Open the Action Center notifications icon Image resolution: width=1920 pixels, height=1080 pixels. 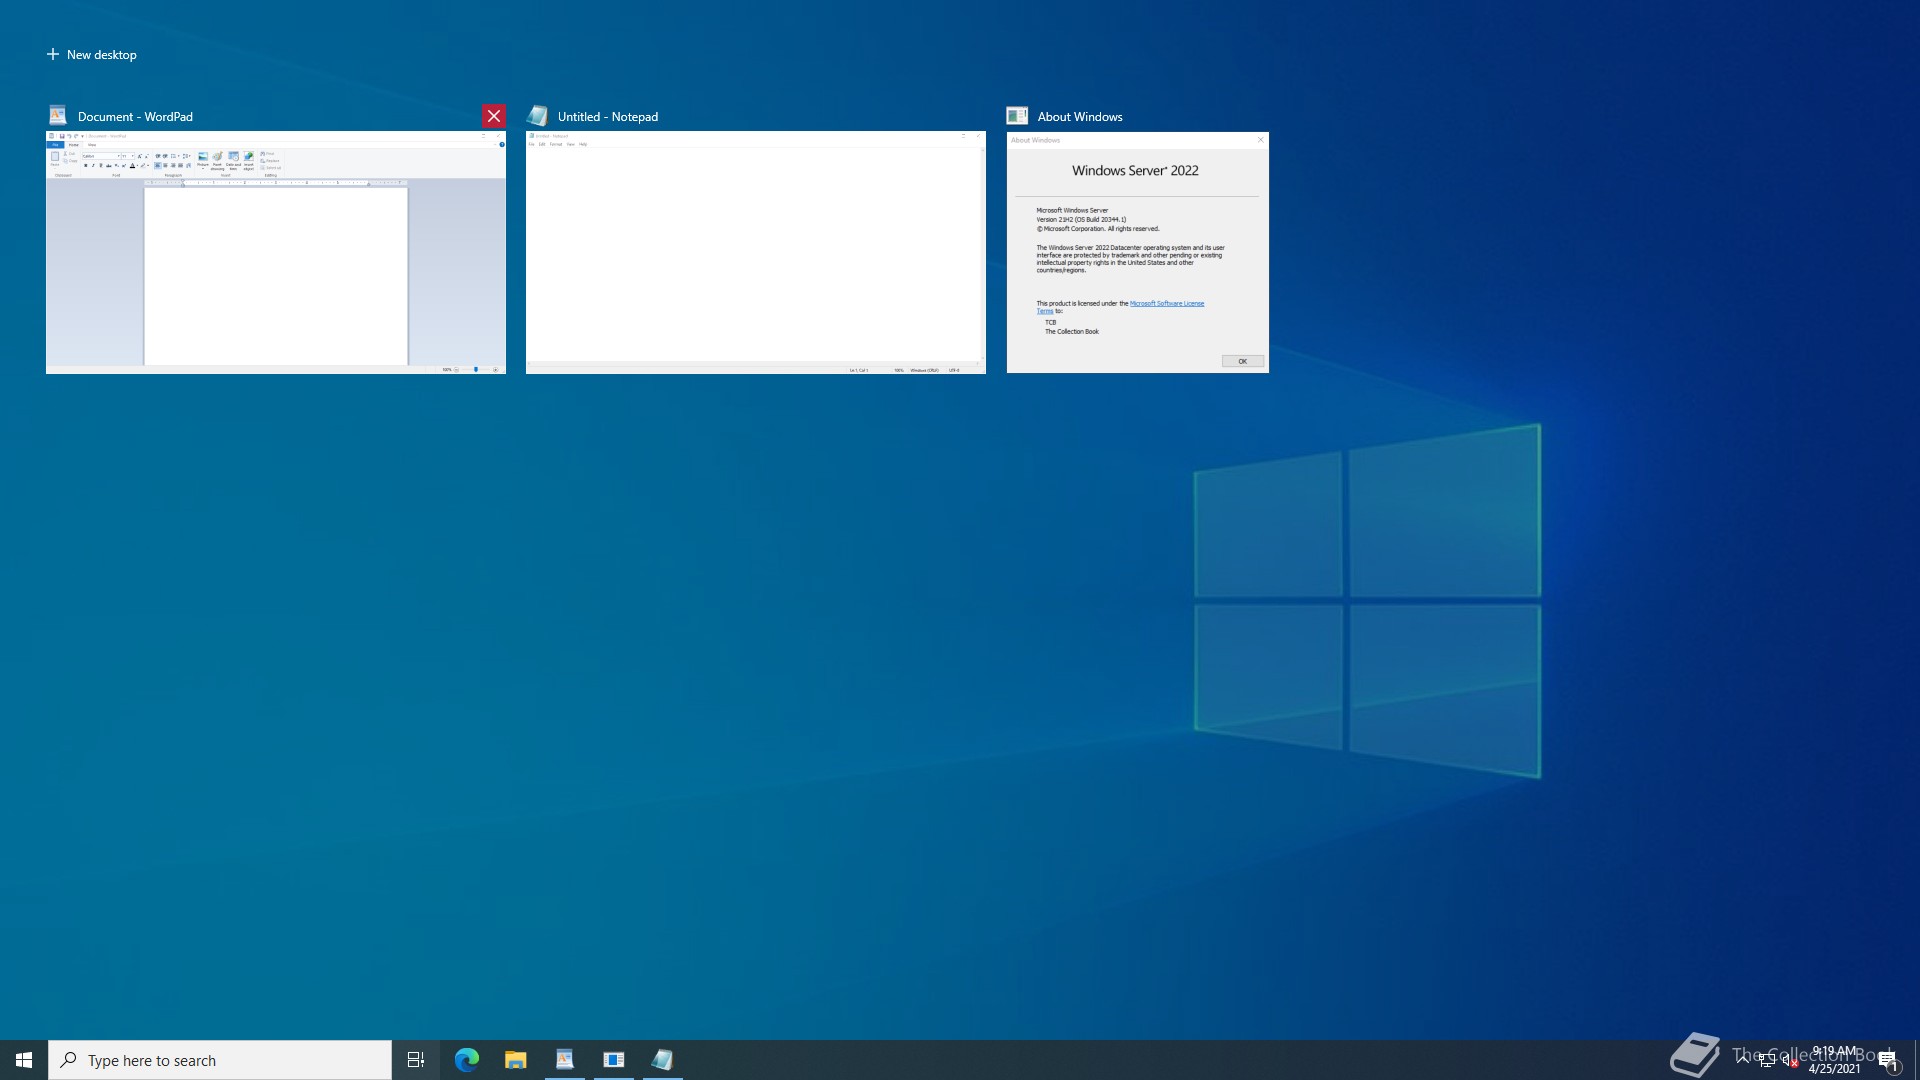click(1888, 1060)
